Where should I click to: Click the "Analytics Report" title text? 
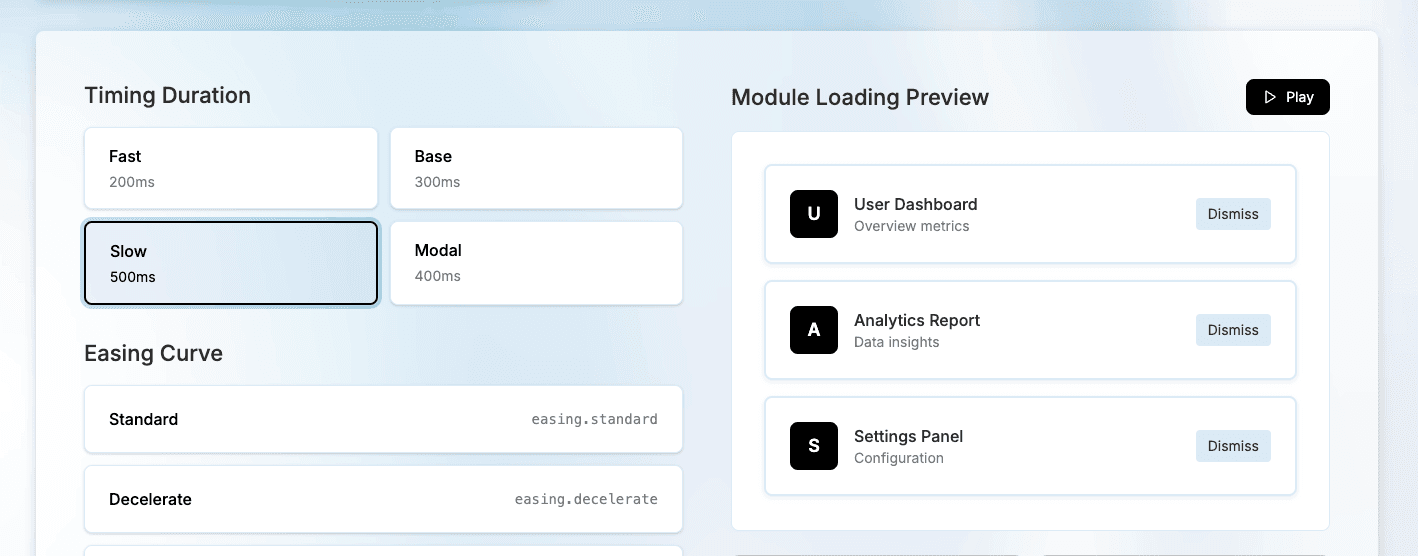click(917, 320)
